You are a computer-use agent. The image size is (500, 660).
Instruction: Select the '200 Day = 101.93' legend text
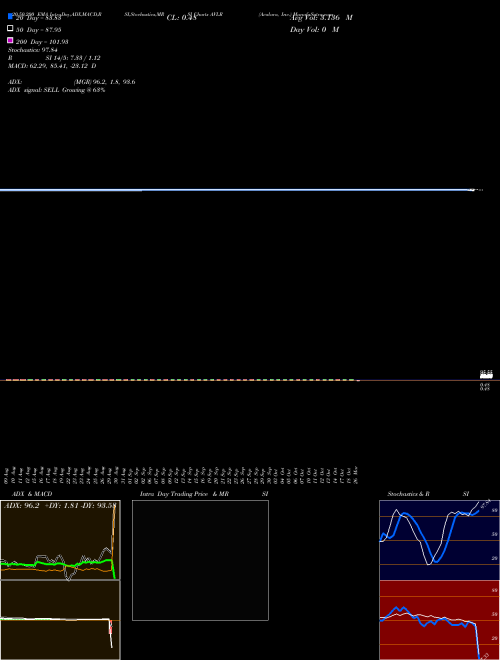(42, 42)
